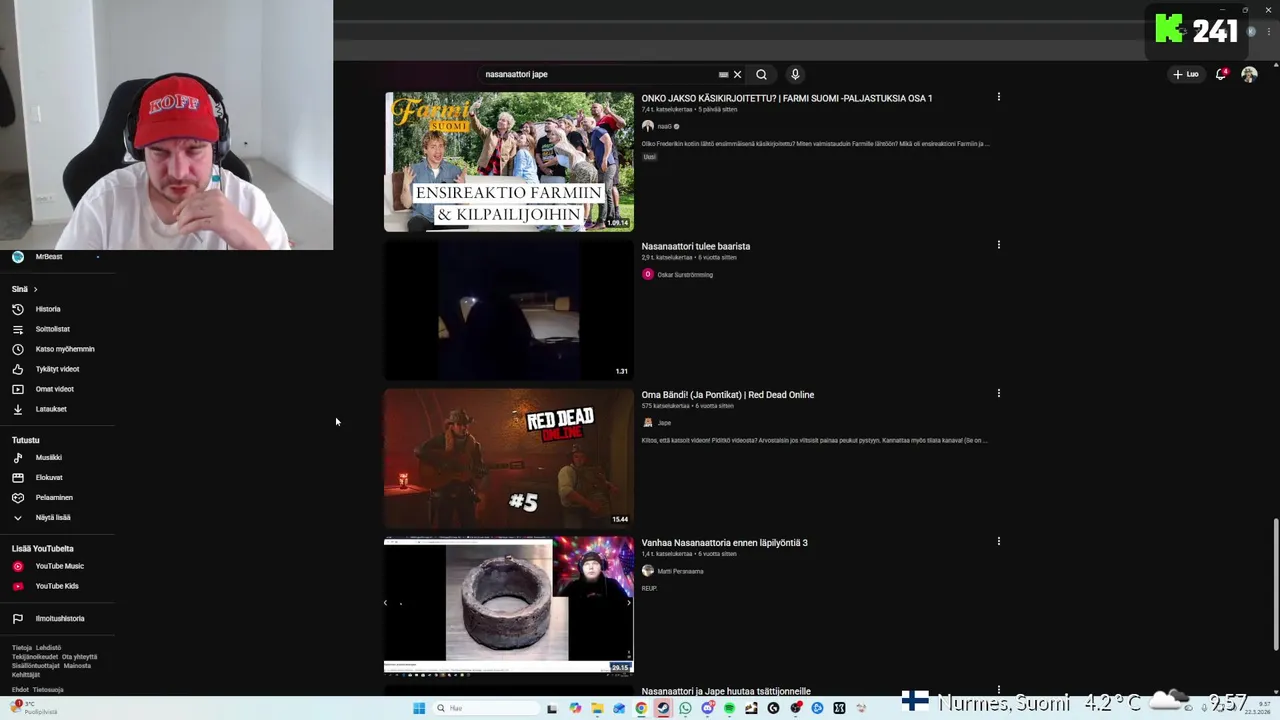1280x720 pixels.
Task: Open Matti Peranaama channel link
Action: coord(680,571)
